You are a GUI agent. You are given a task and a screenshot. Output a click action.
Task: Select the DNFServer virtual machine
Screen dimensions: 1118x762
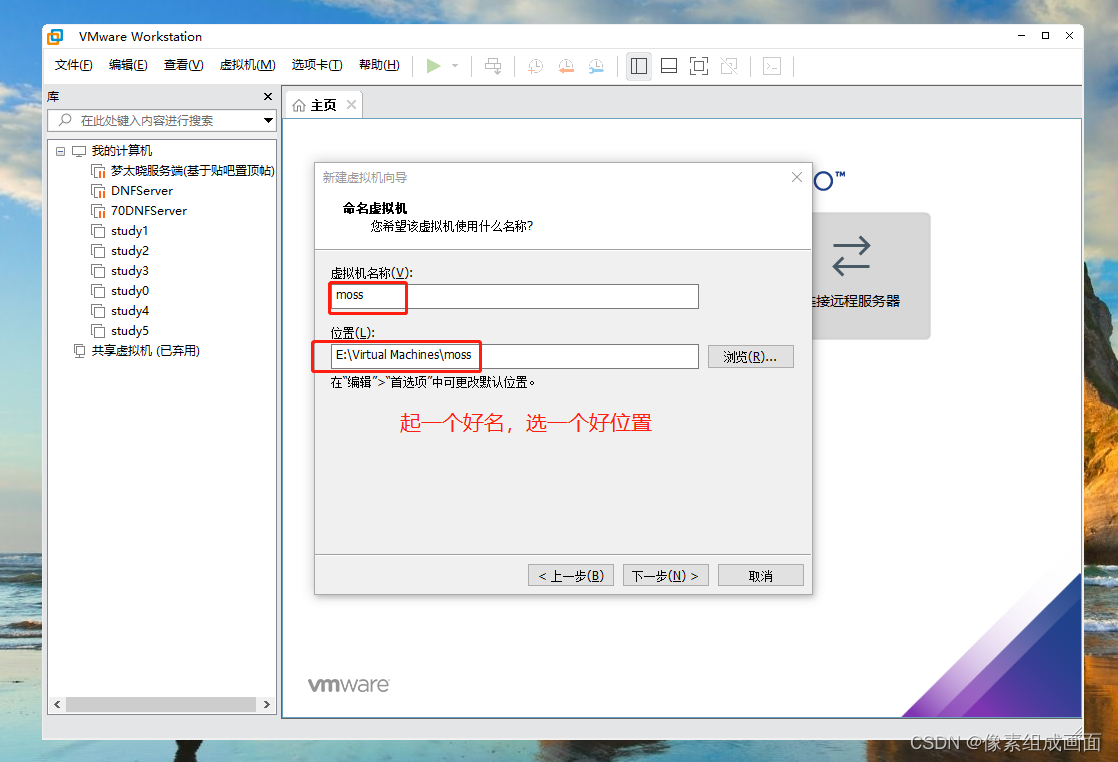tap(142, 191)
